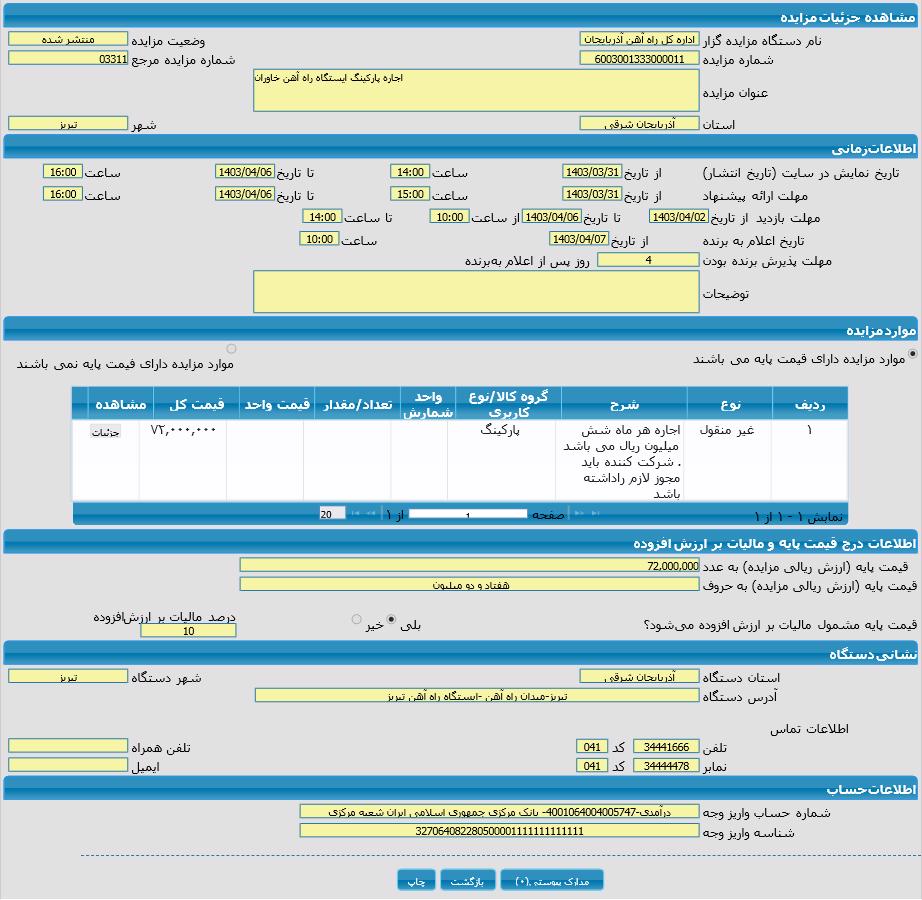
Task: Click the جزئیات button in the table row
Action: [x=105, y=432]
